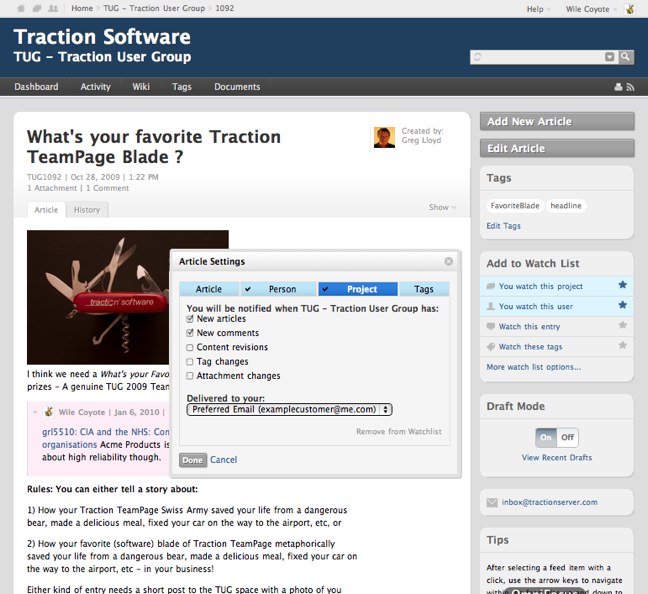Click the RSS feed icon

630,88
